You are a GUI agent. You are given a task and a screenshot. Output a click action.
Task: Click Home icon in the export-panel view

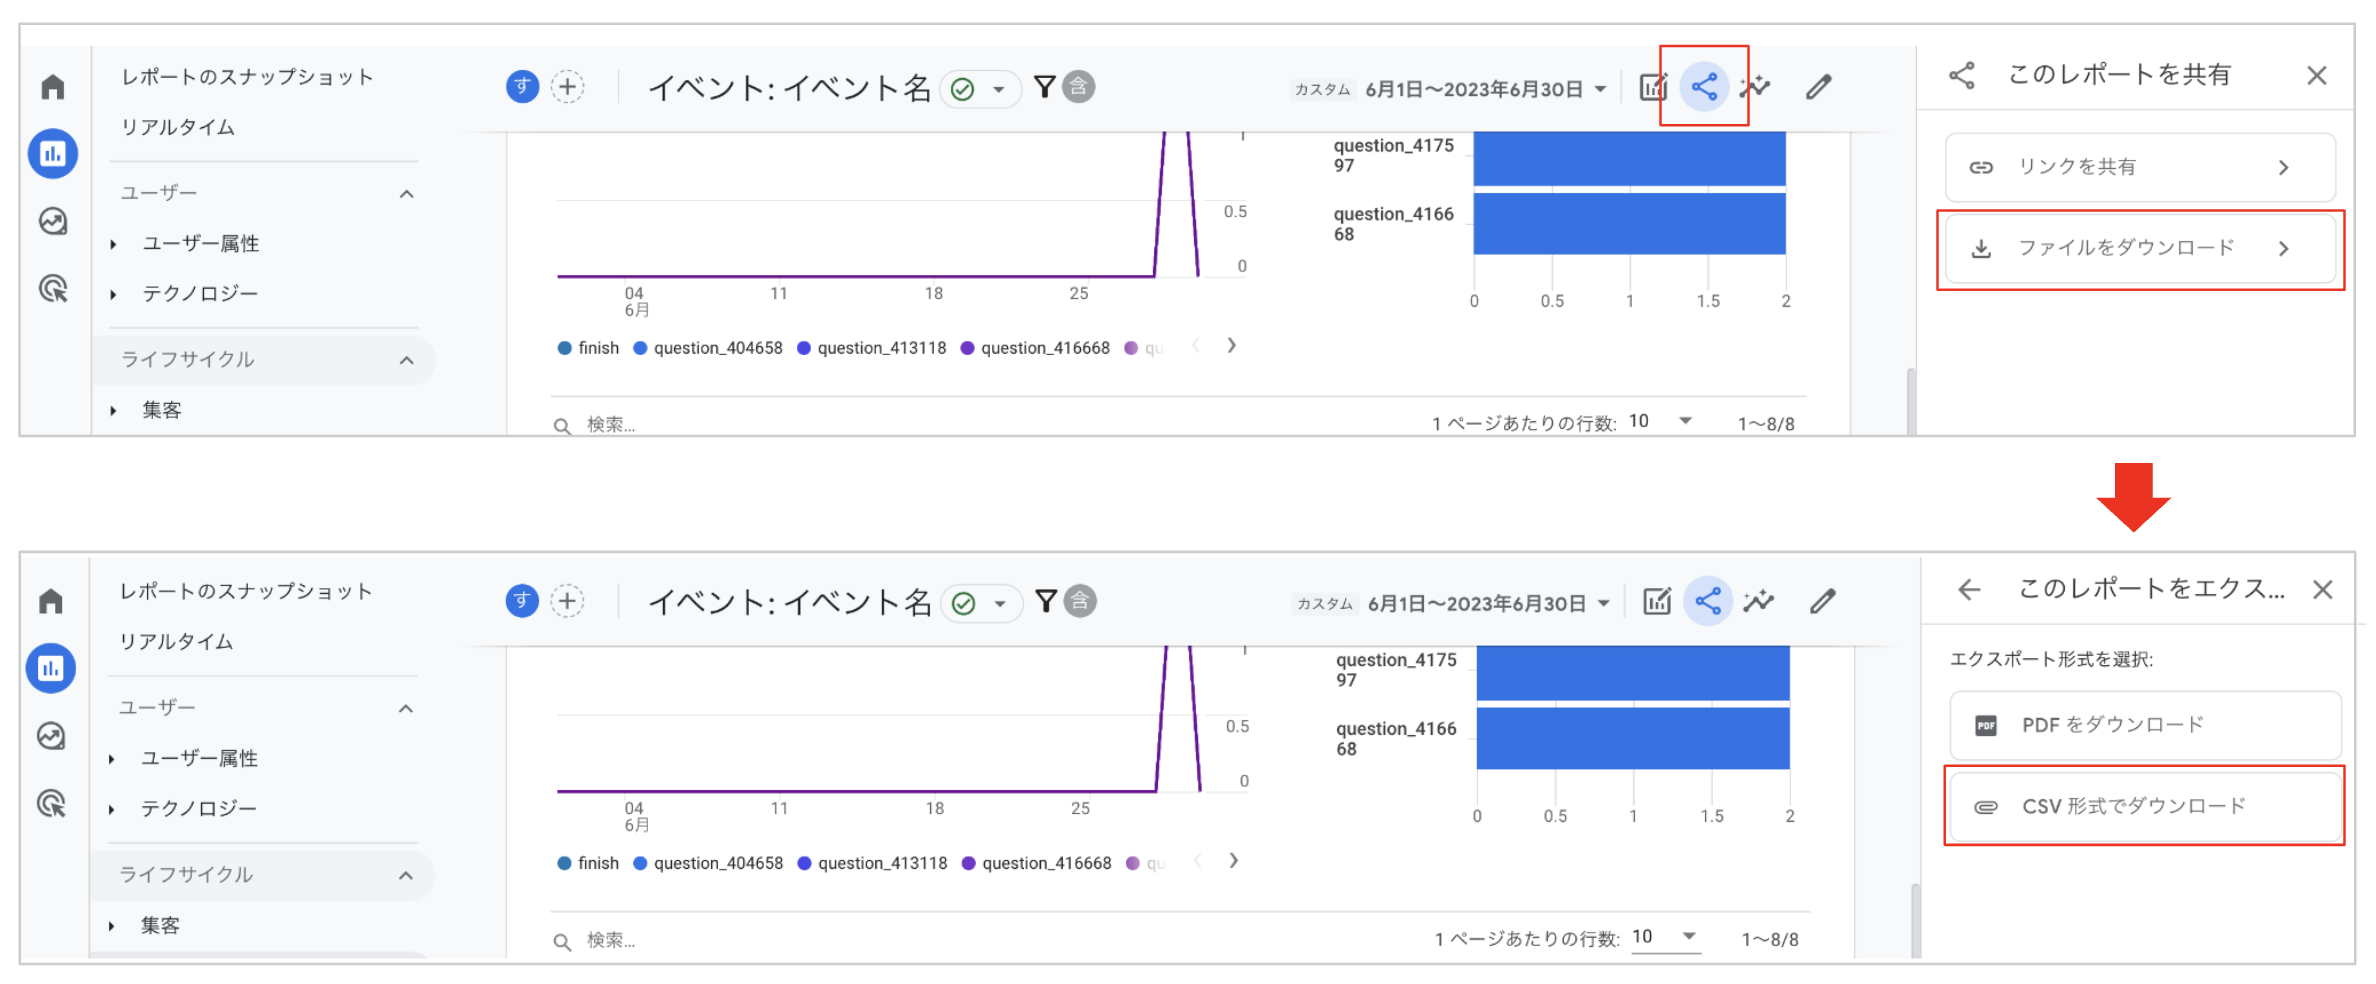pyautogui.click(x=51, y=601)
